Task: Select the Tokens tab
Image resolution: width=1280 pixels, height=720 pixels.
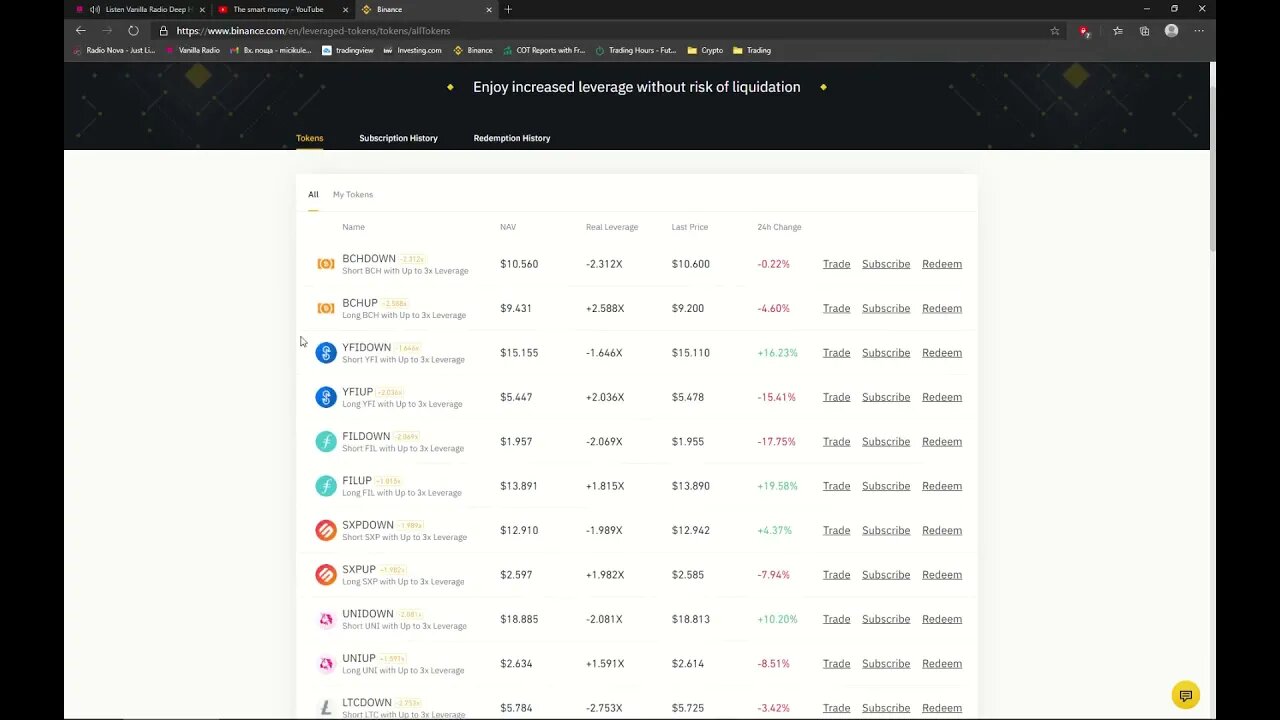Action: pos(309,138)
